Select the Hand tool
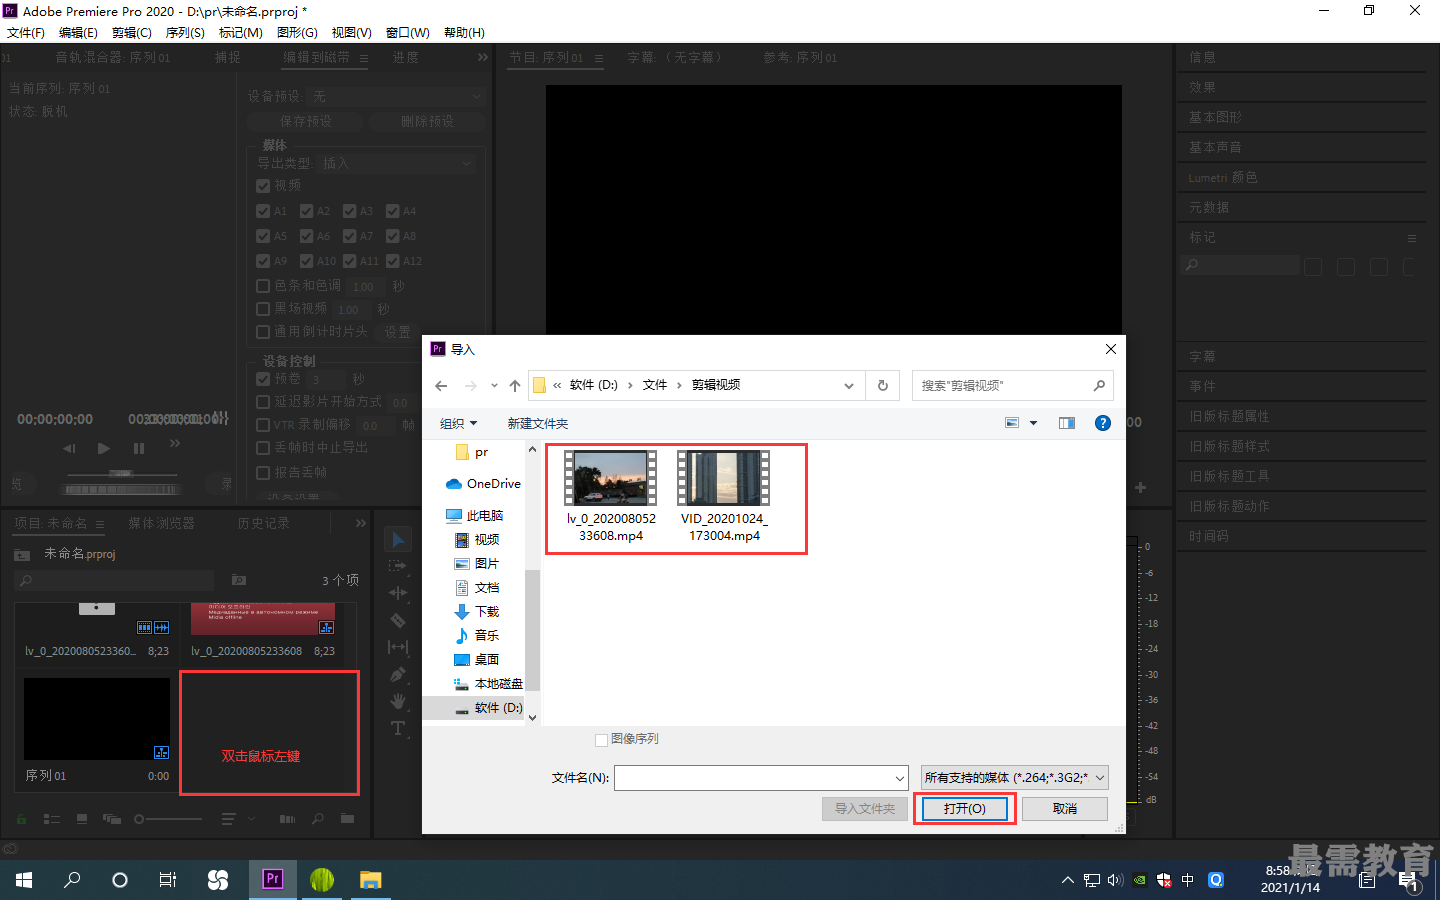 (x=398, y=701)
